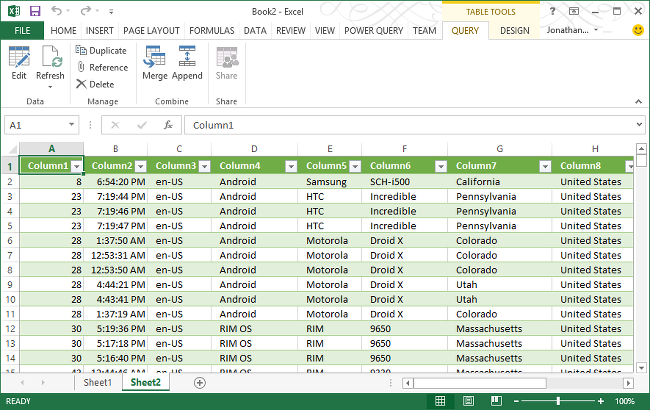The width and height of the screenshot is (650, 410).
Task: Add a new sheet with plus icon
Action: pos(199,382)
